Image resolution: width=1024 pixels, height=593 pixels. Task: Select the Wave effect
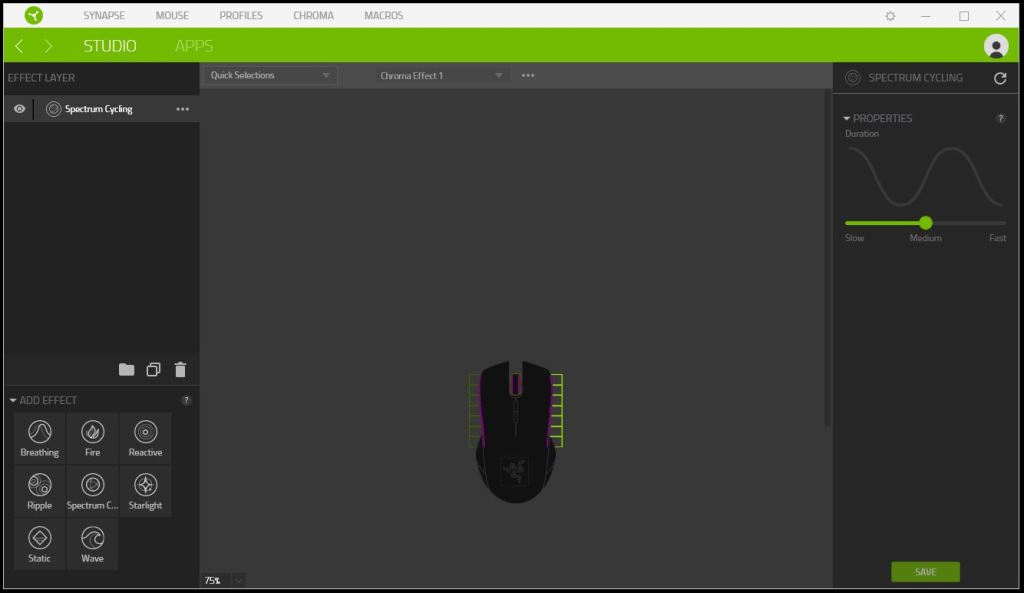pos(93,543)
